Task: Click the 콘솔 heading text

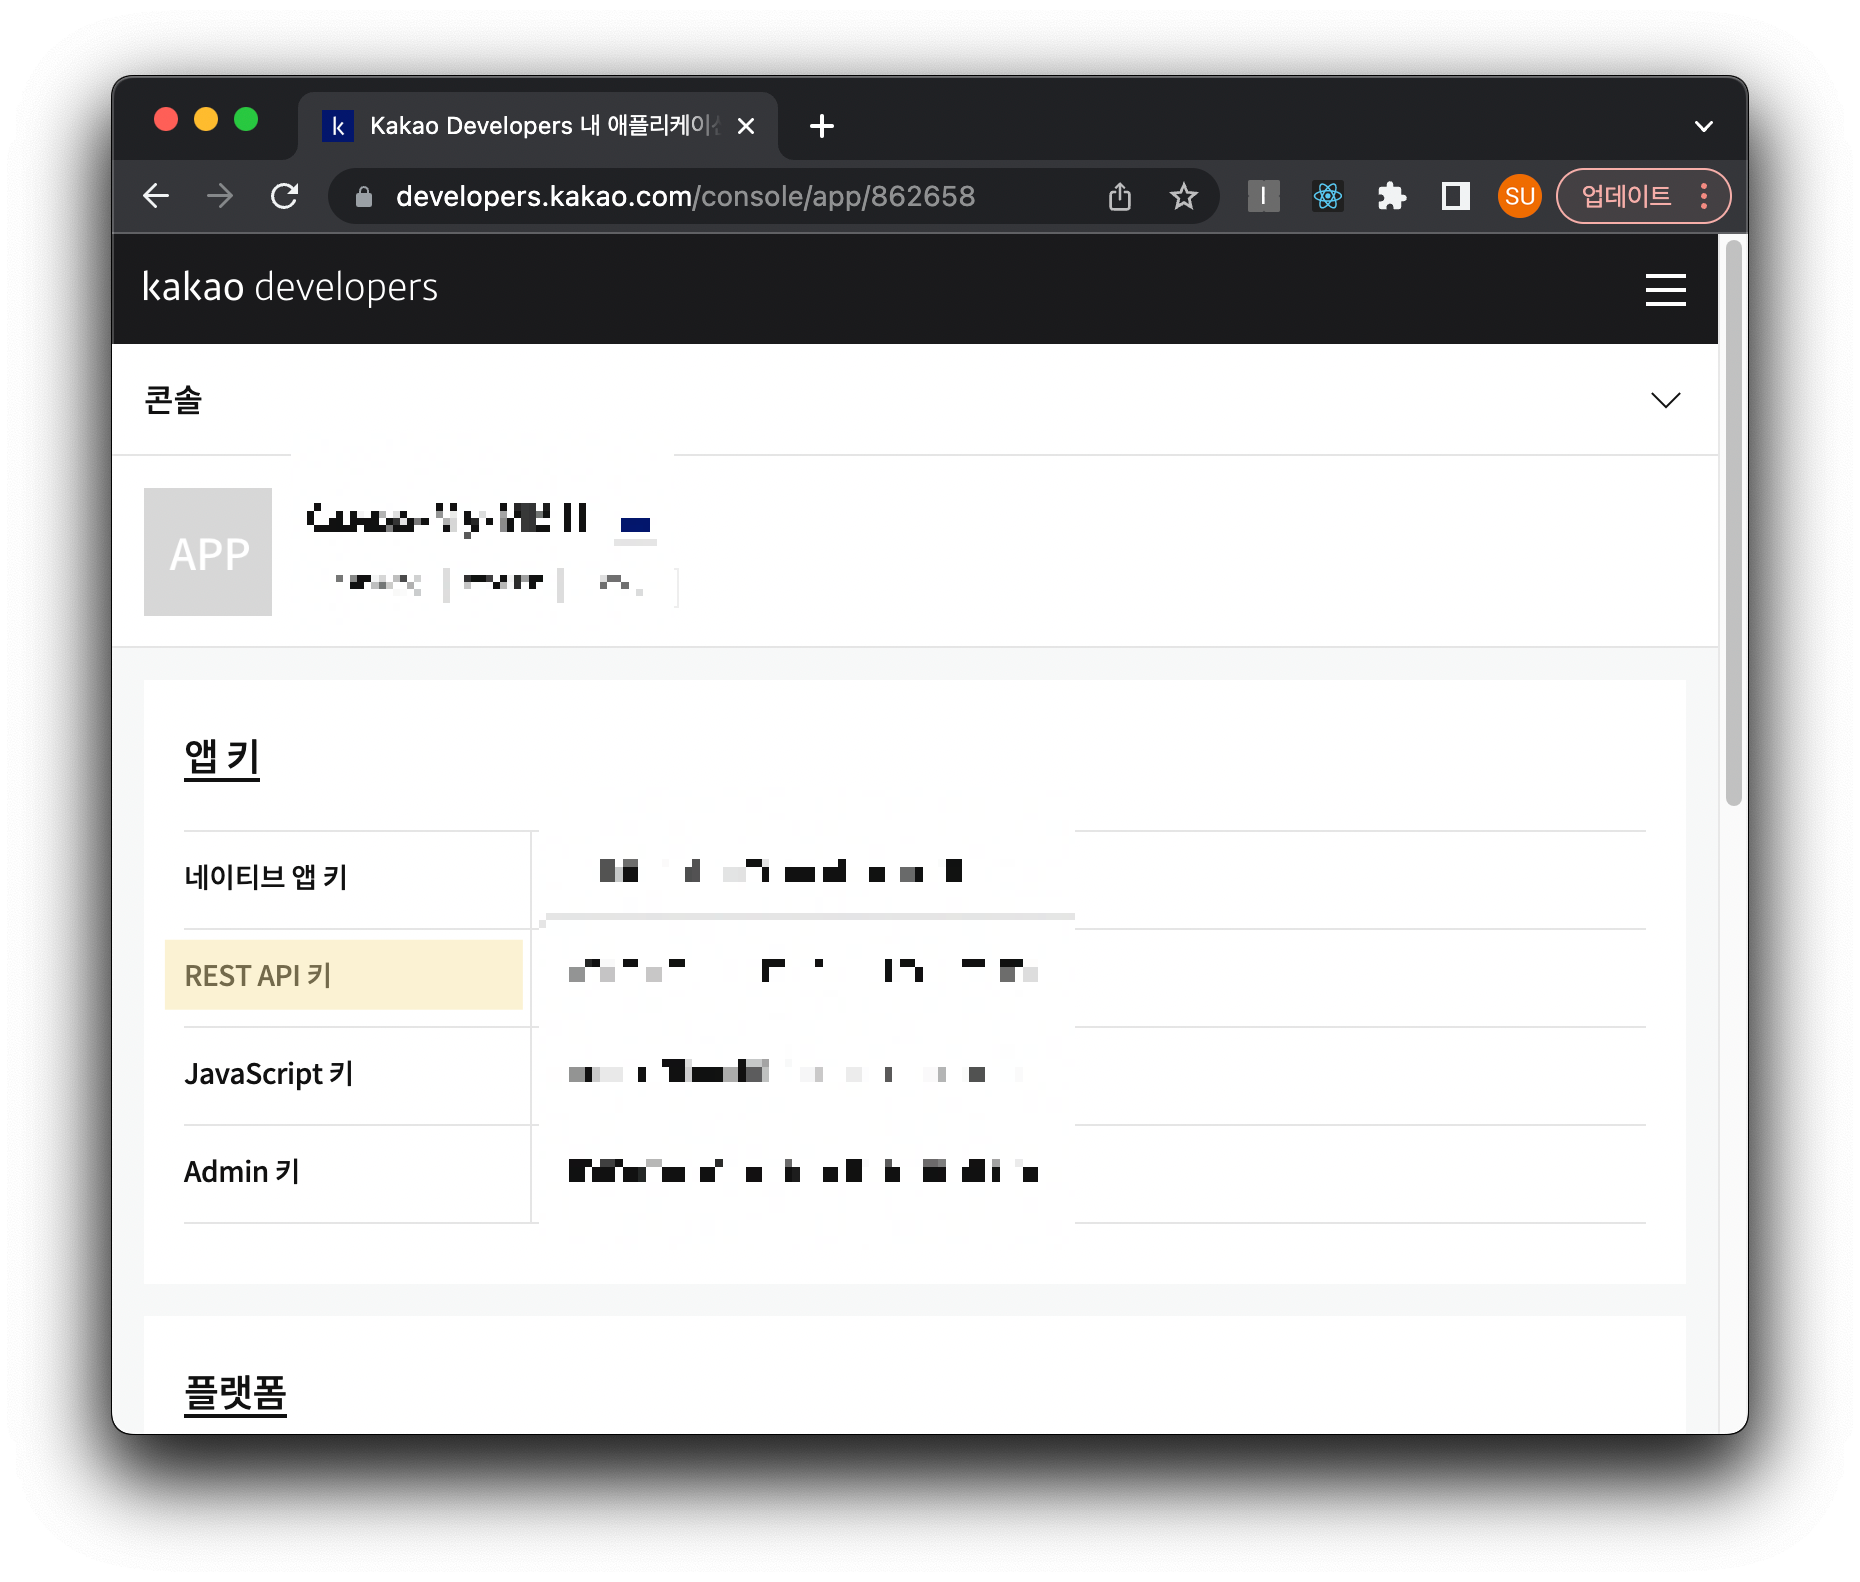Action: [x=174, y=400]
